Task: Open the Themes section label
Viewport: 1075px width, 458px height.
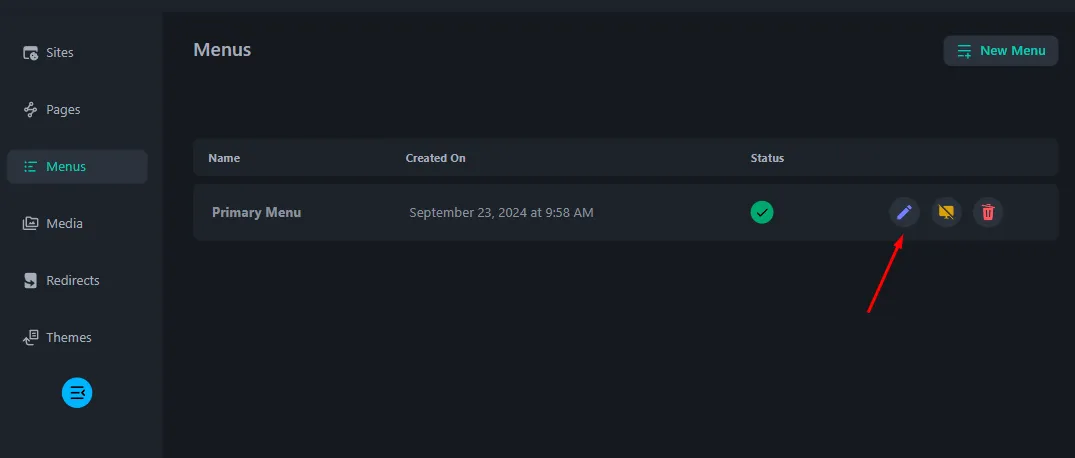Action: click(69, 337)
